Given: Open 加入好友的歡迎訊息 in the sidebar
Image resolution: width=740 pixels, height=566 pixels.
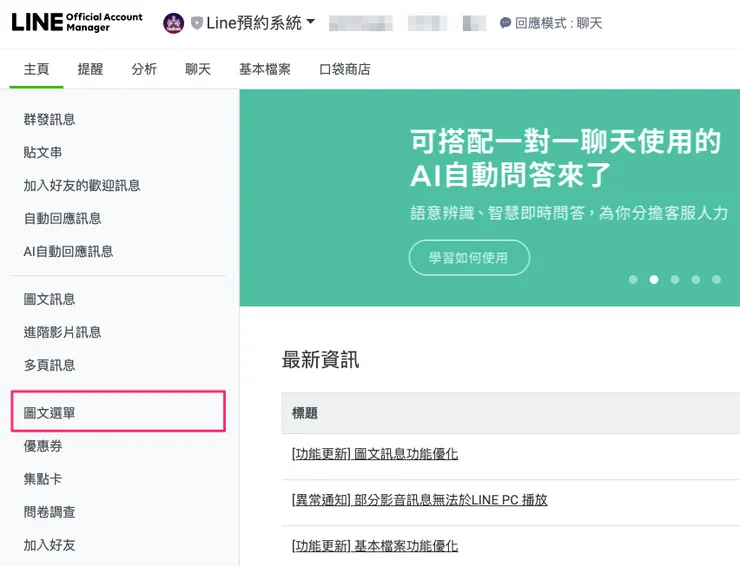Looking at the screenshot, I should [x=82, y=186].
